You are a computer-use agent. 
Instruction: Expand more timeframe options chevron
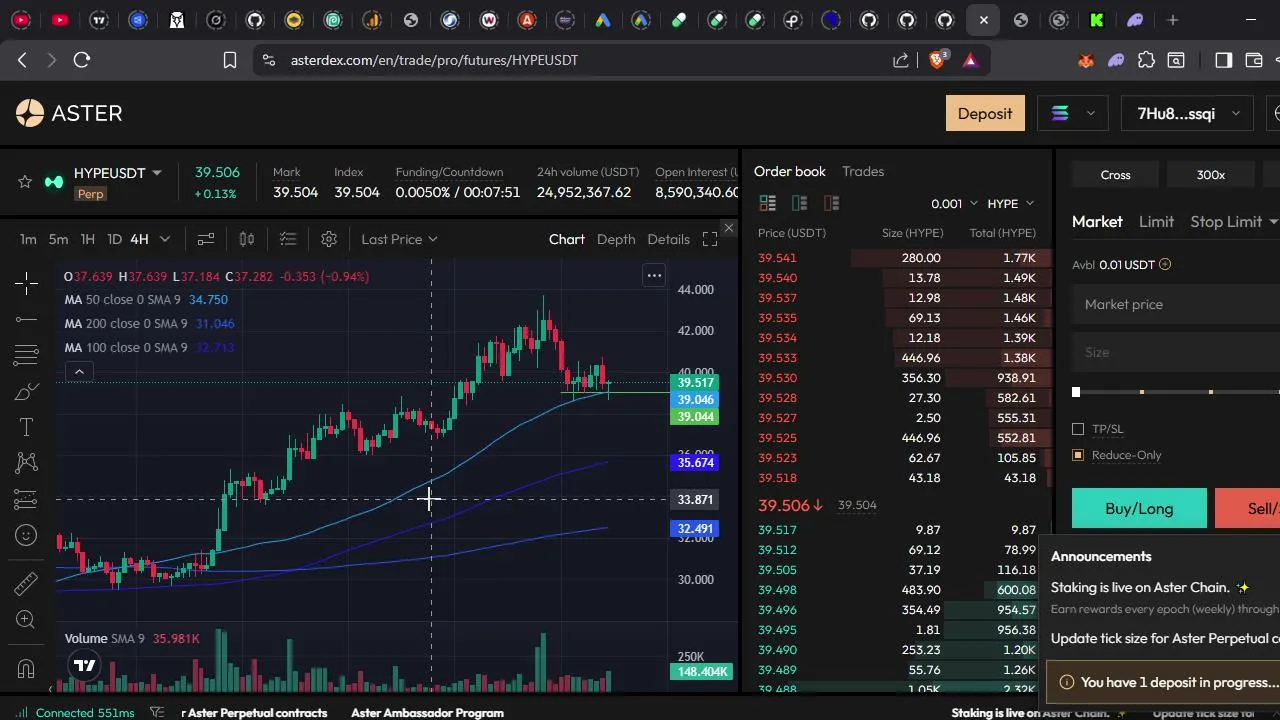coord(165,239)
